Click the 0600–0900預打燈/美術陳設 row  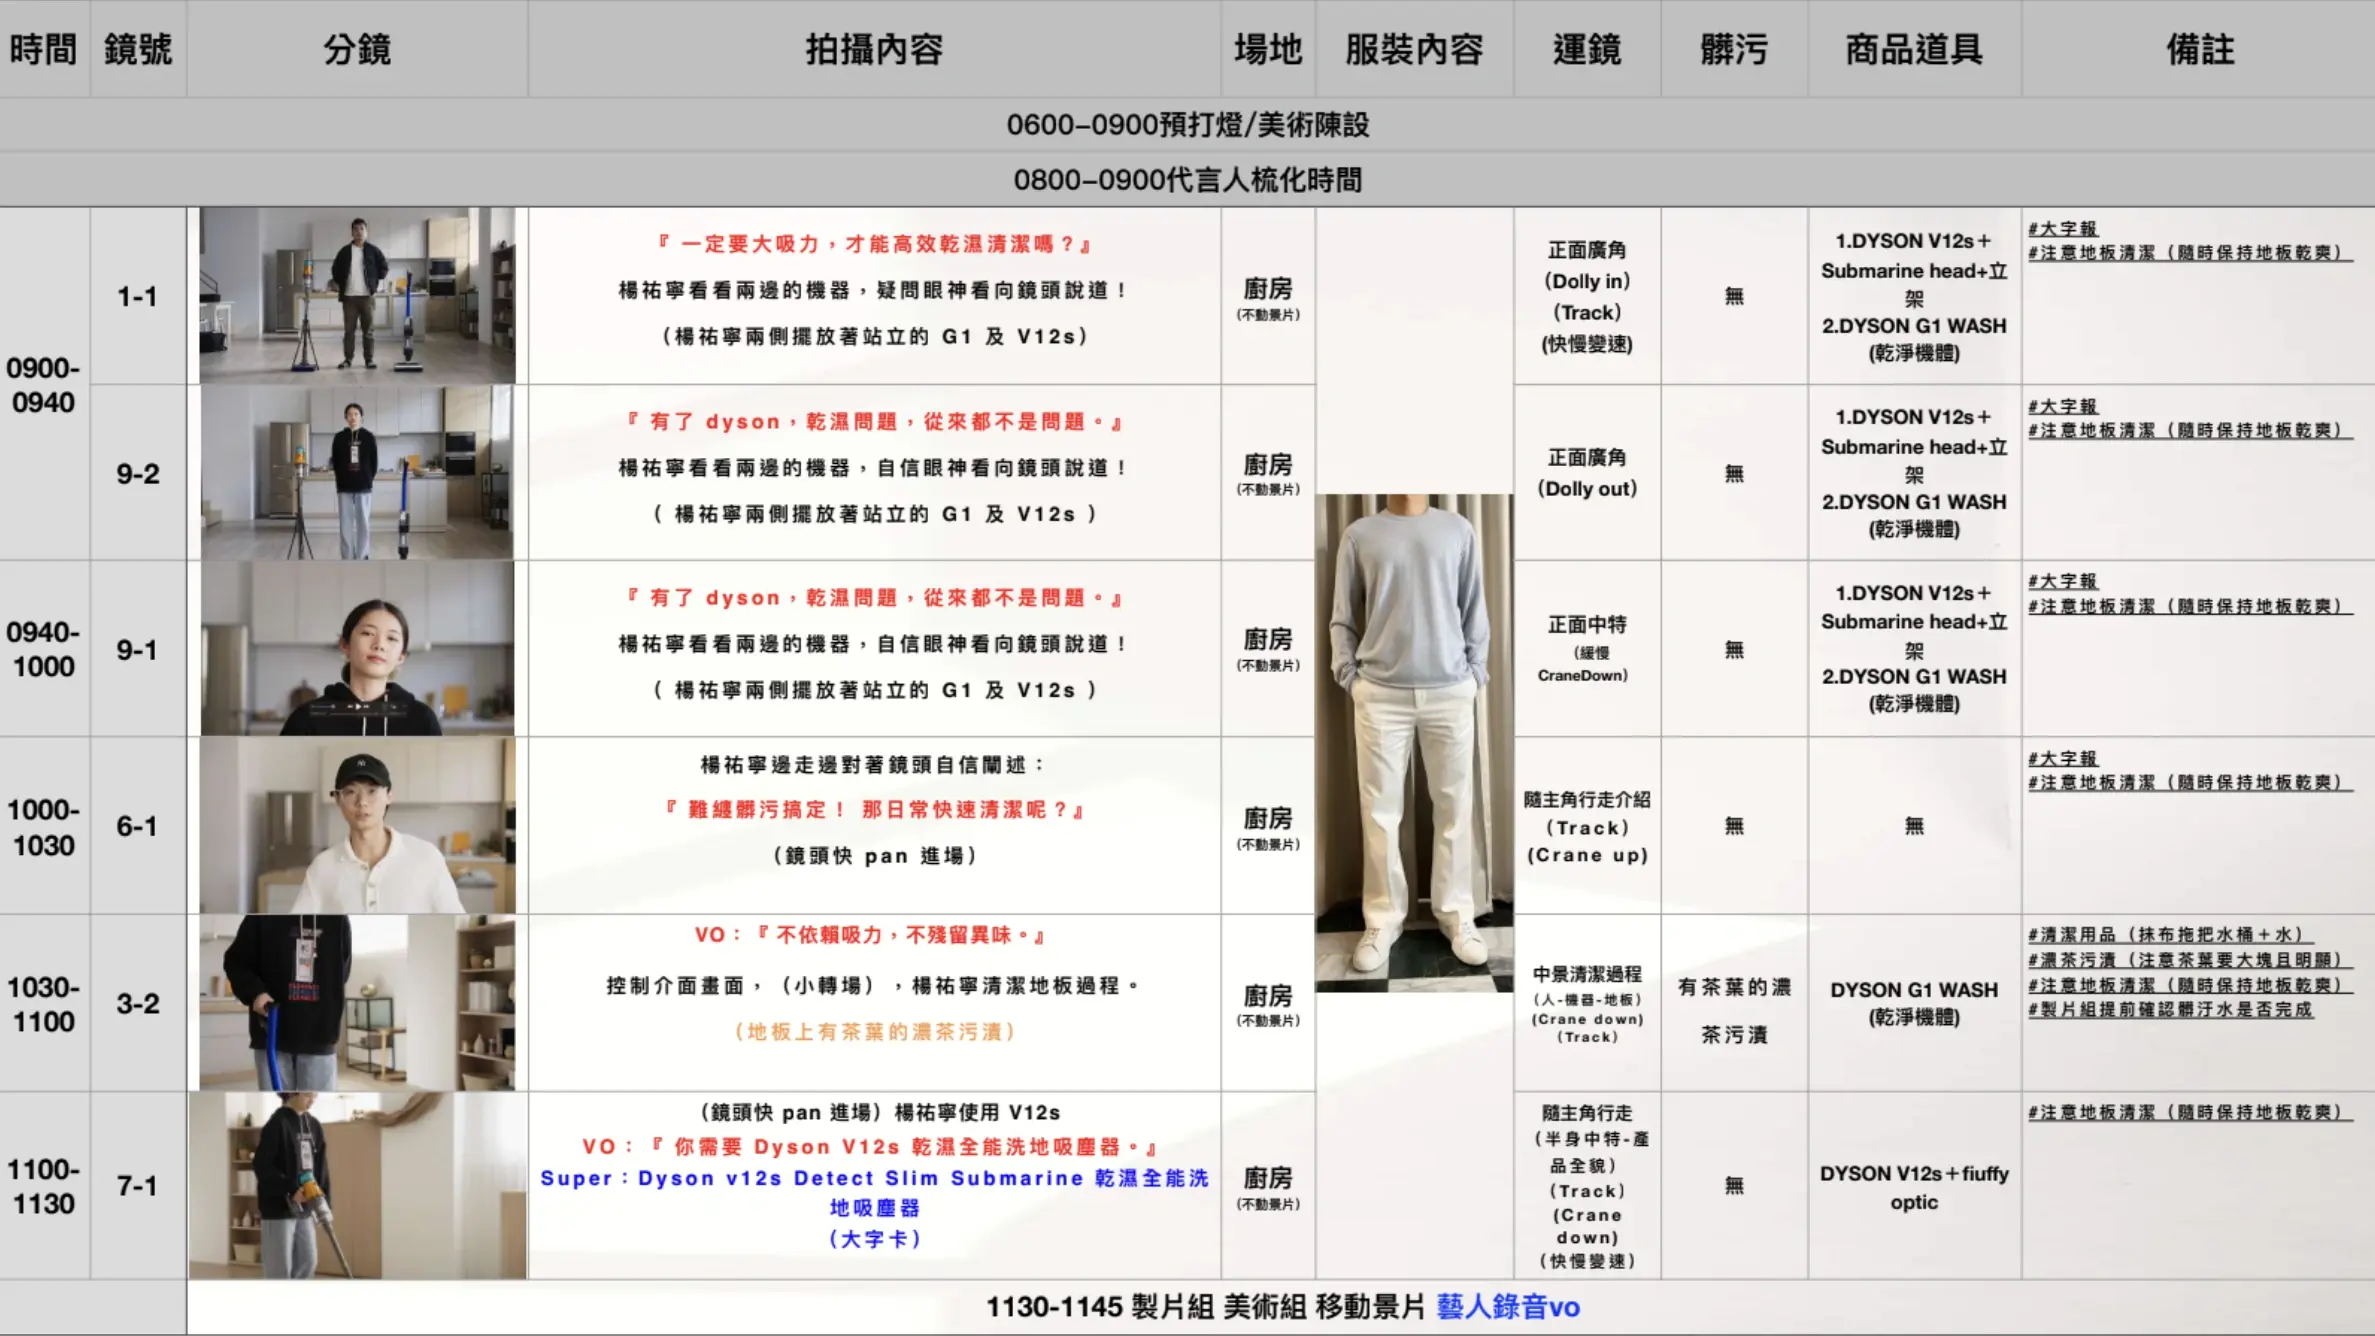pos(1187,125)
